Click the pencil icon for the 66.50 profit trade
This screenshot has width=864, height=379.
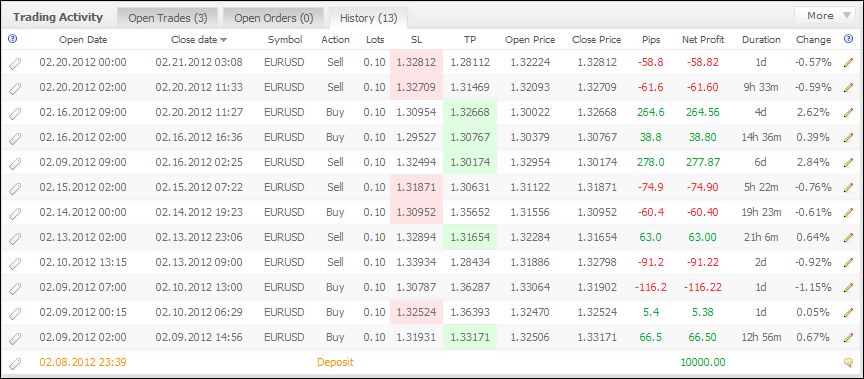[x=848, y=337]
